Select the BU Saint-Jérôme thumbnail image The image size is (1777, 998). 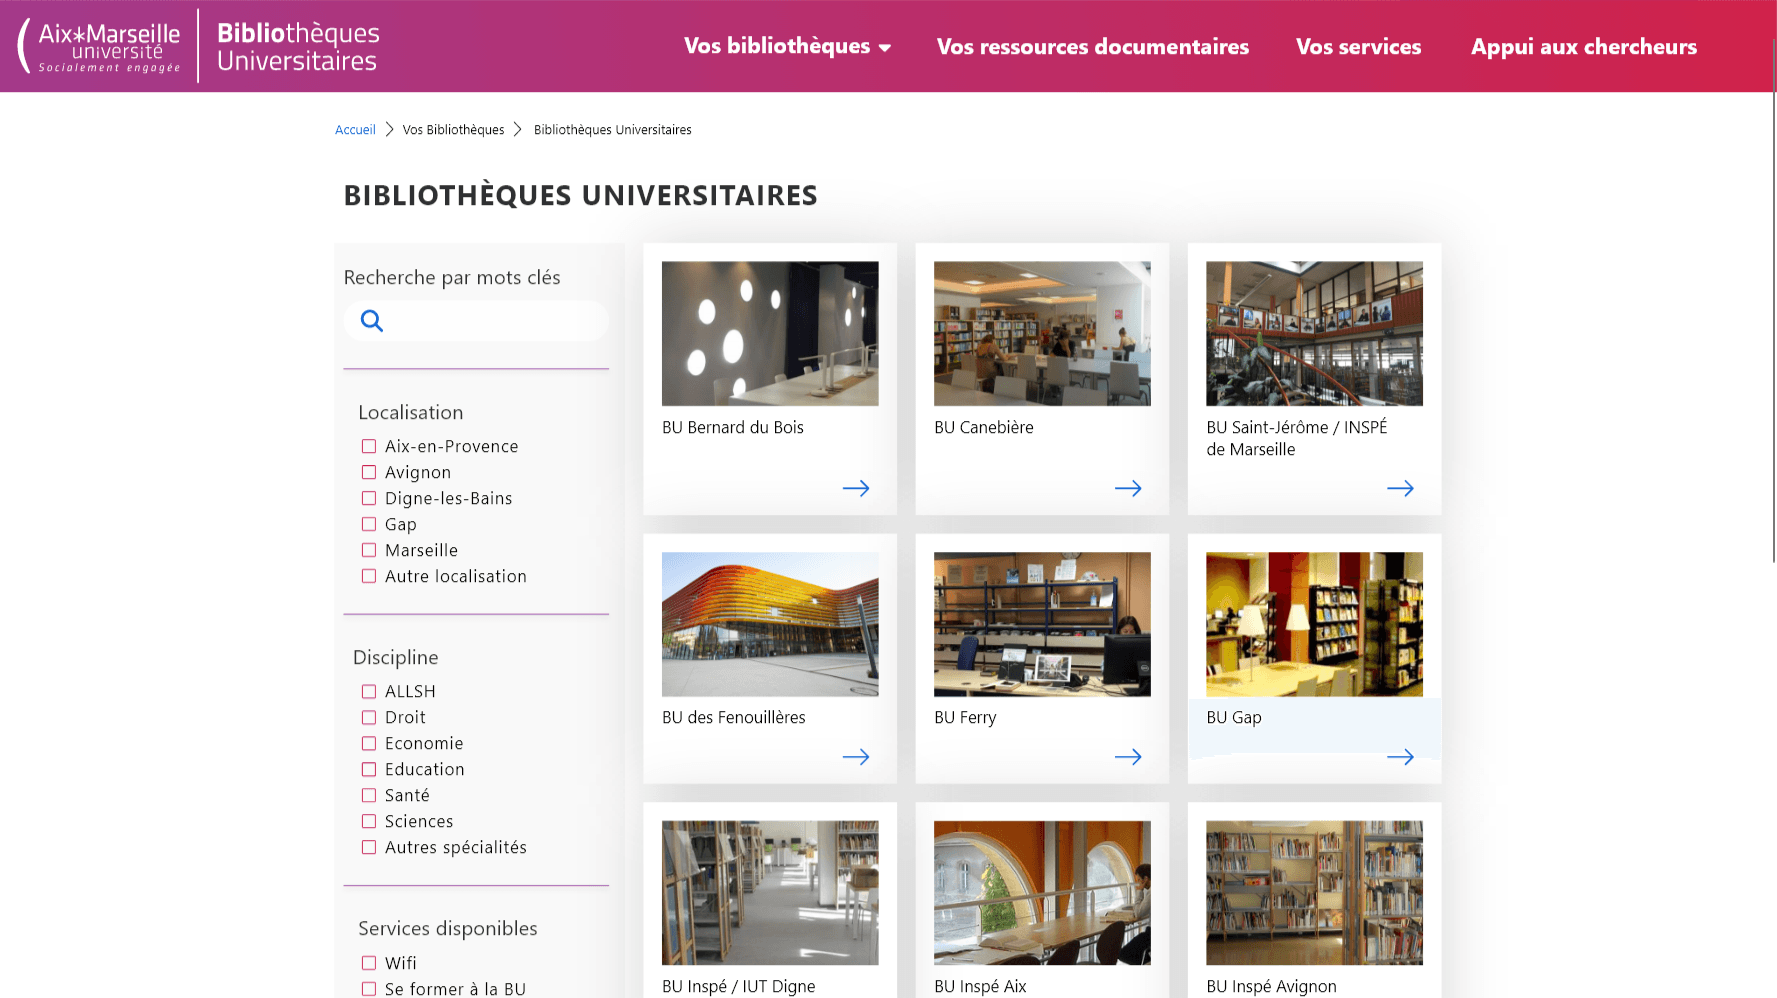pyautogui.click(x=1314, y=334)
